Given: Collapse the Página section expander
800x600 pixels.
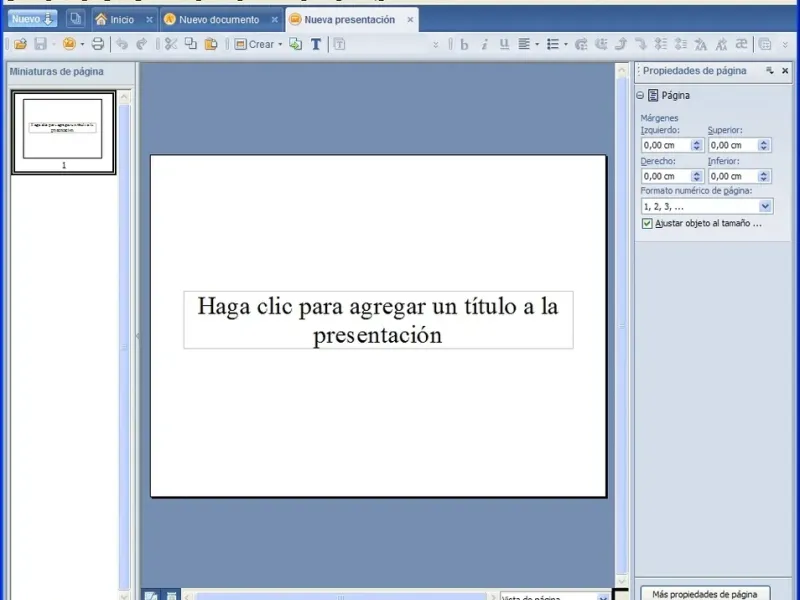Looking at the screenshot, I should 640,96.
